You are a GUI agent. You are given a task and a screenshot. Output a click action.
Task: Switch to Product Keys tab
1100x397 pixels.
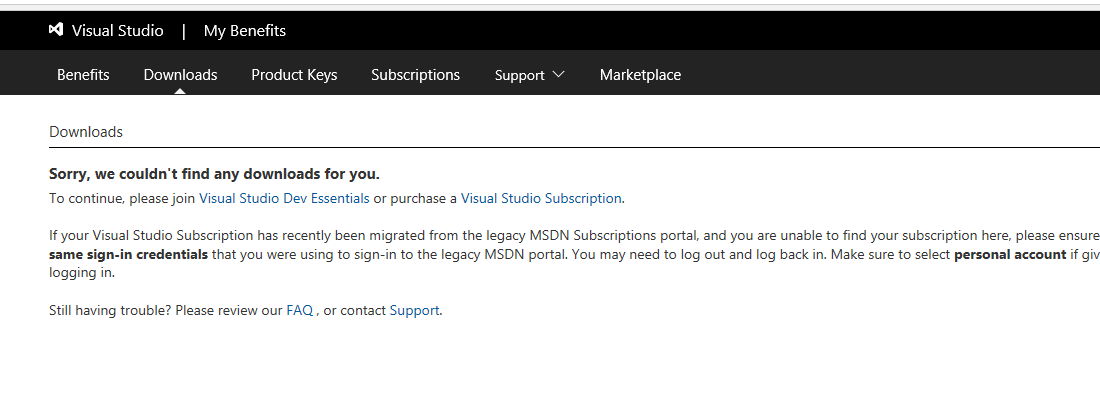[294, 75]
